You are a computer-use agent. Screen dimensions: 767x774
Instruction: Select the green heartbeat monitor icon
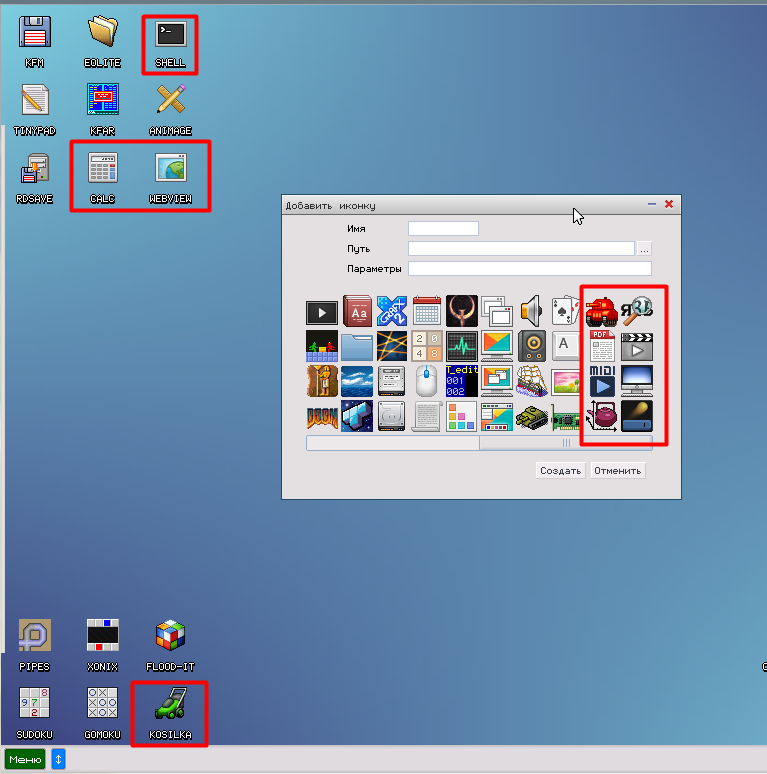(462, 347)
